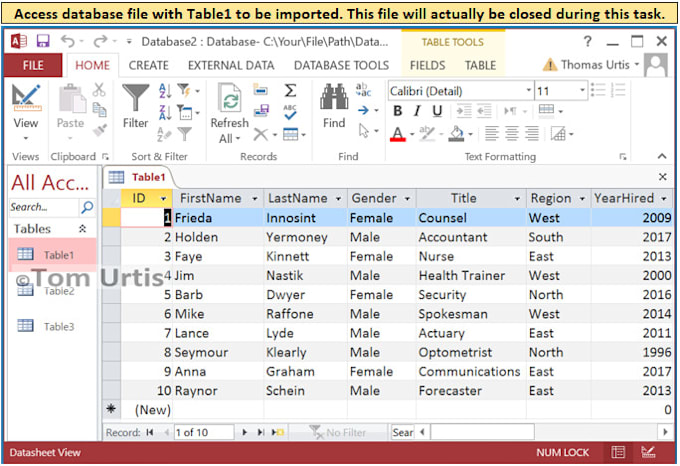This screenshot has height=466, width=680.
Task: Click the Delete record X icon
Action: tap(261, 134)
